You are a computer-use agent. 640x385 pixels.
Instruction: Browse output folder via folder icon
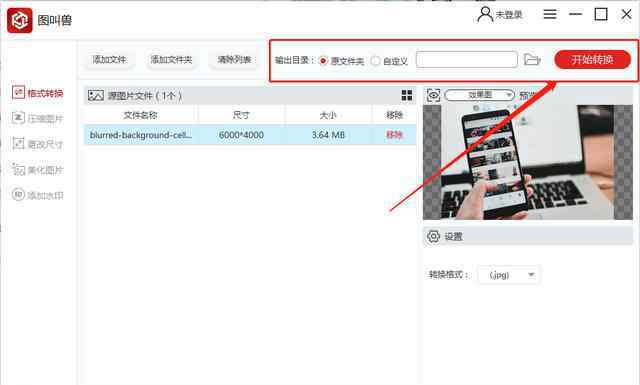(532, 60)
